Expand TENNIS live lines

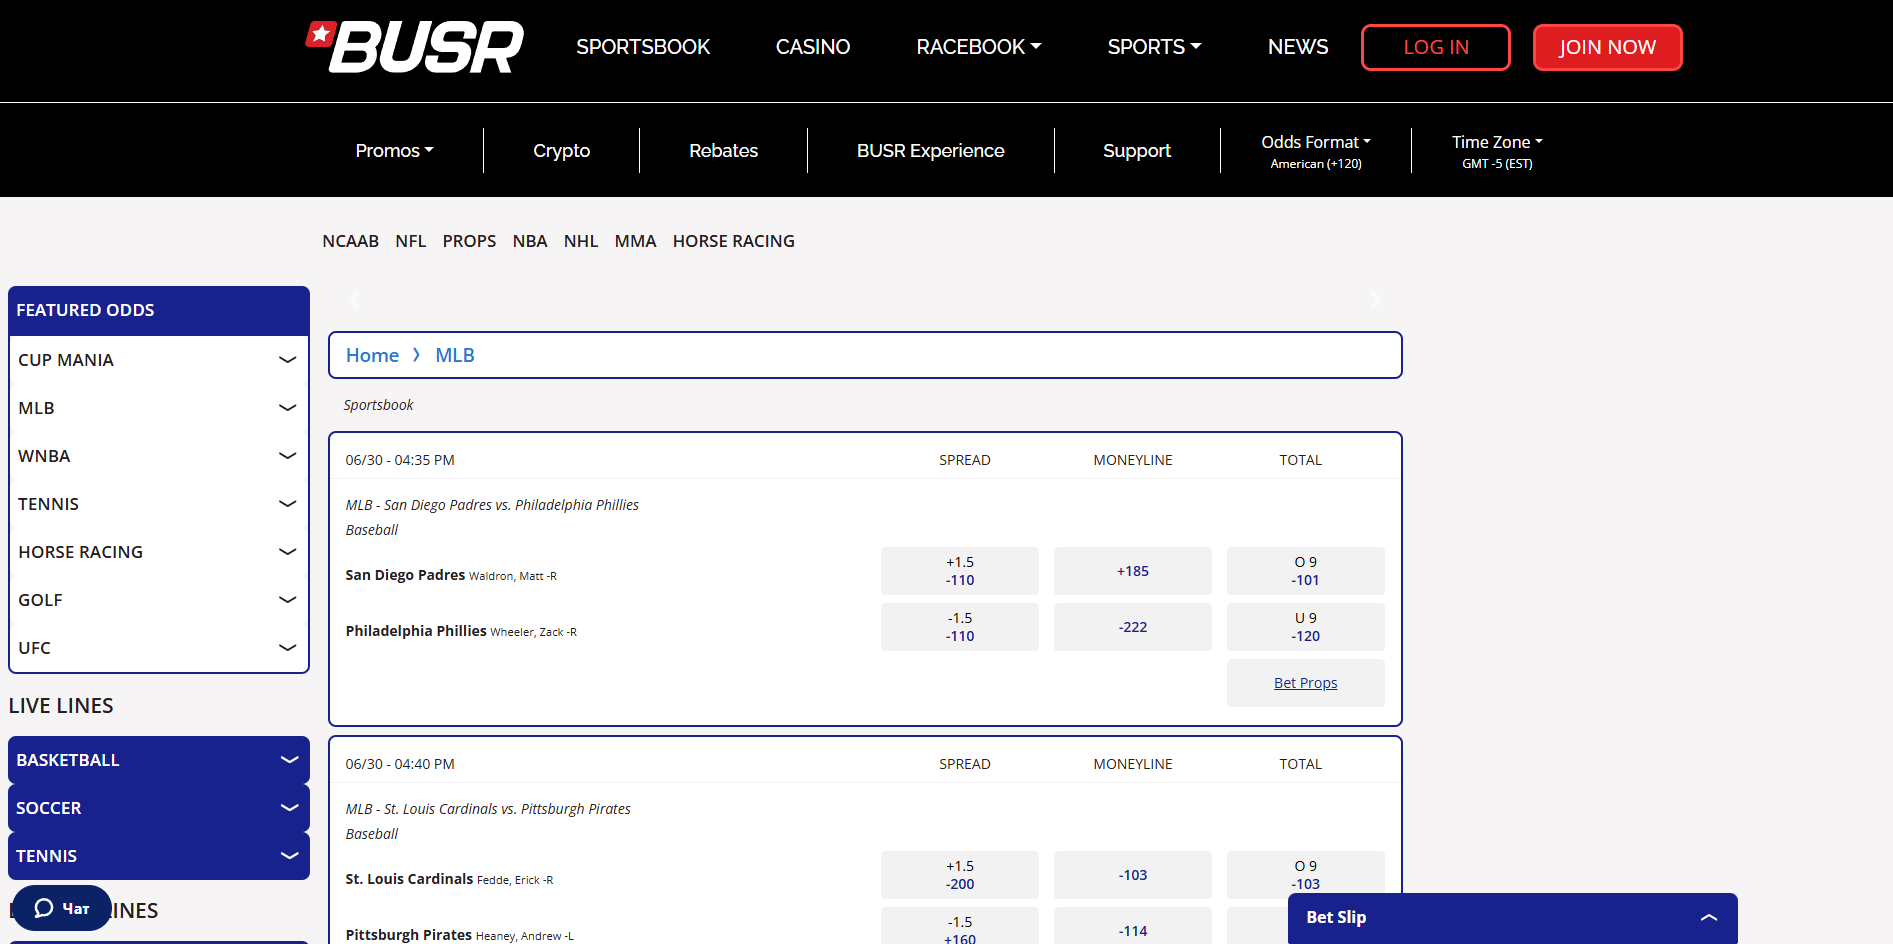click(159, 856)
